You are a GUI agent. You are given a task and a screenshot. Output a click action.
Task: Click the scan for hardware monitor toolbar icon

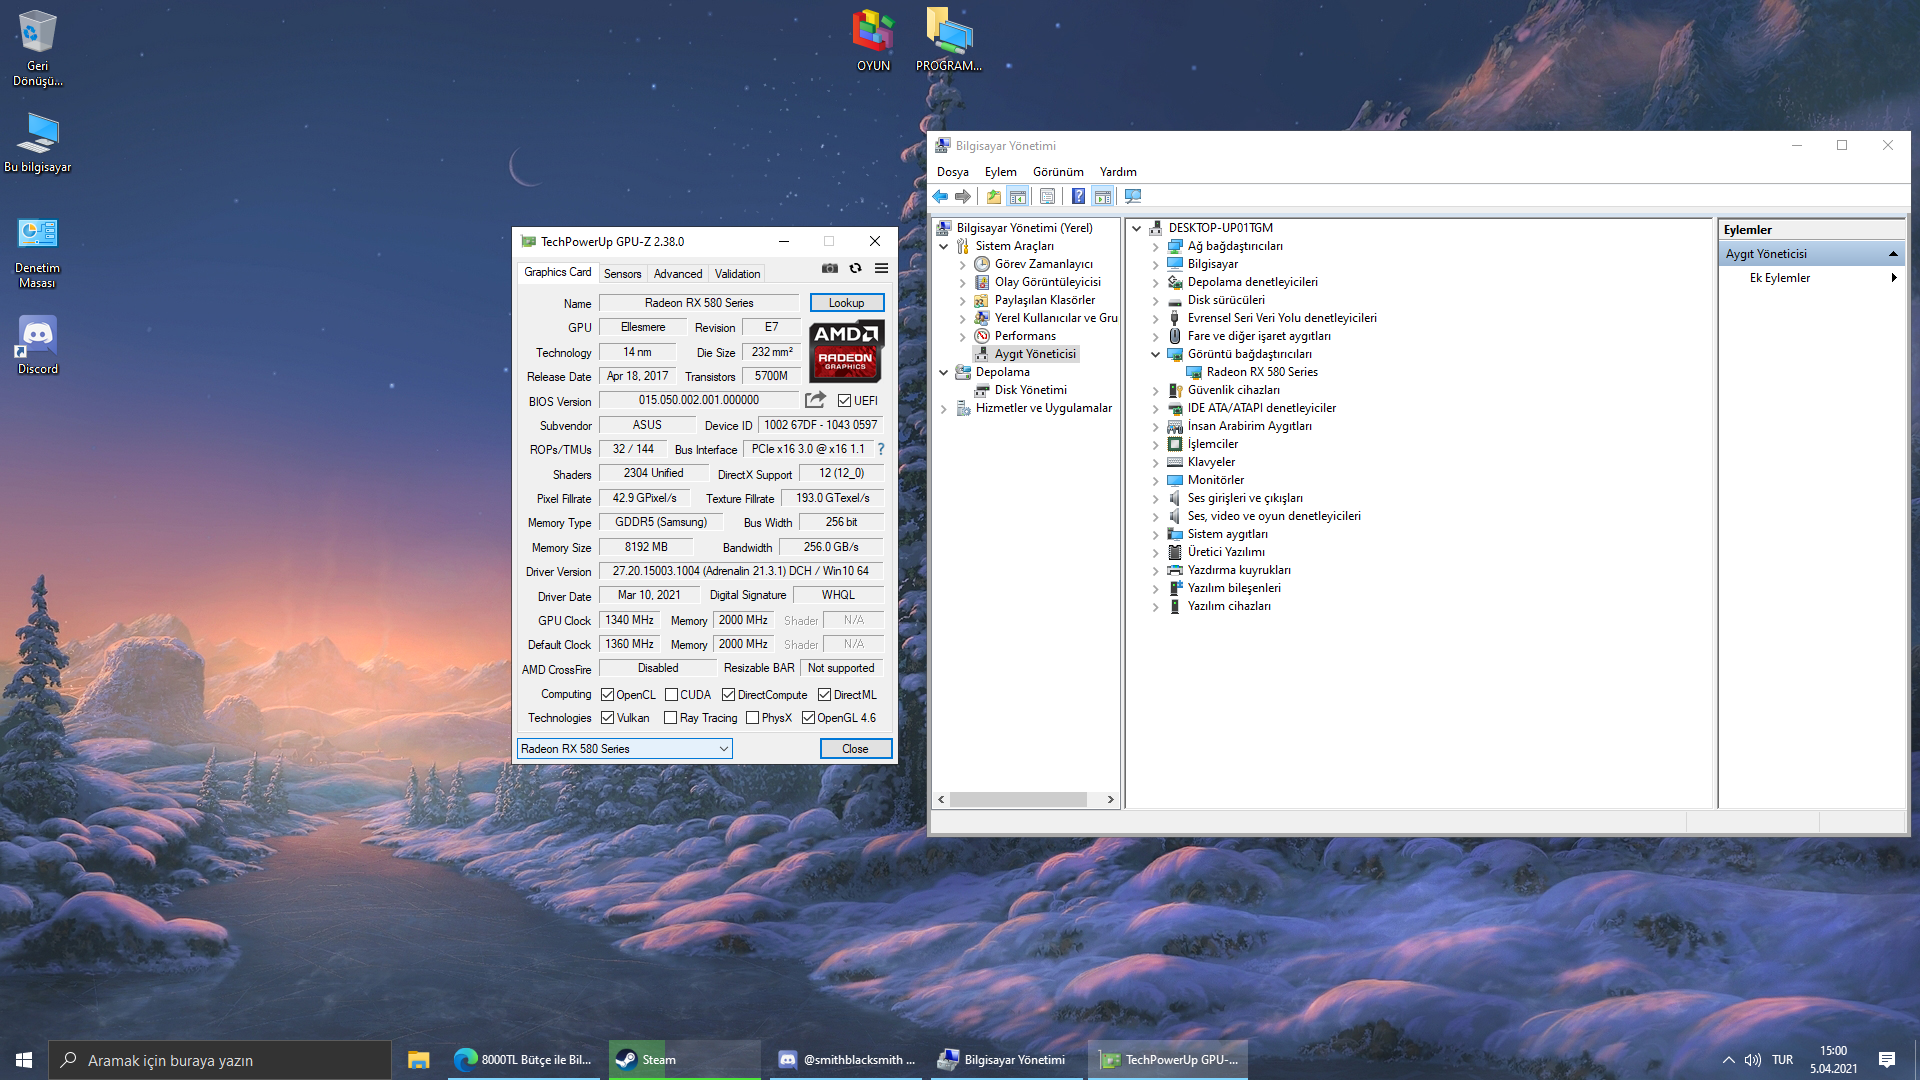(1133, 197)
